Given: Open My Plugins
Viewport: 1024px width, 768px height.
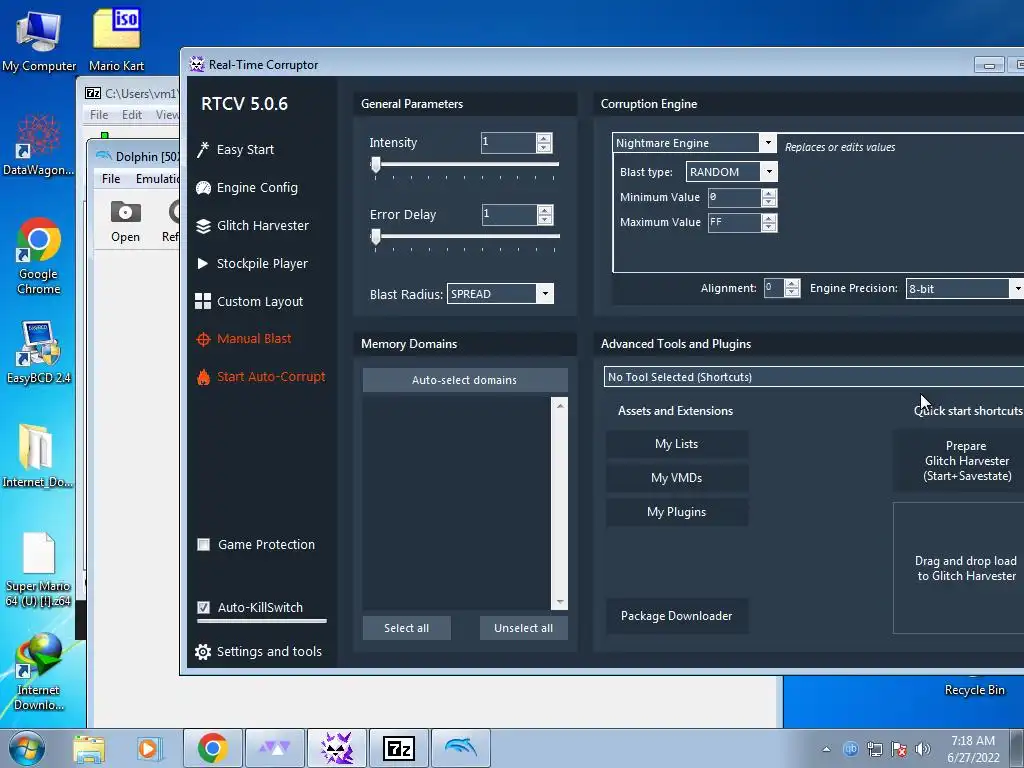Looking at the screenshot, I should click(677, 512).
